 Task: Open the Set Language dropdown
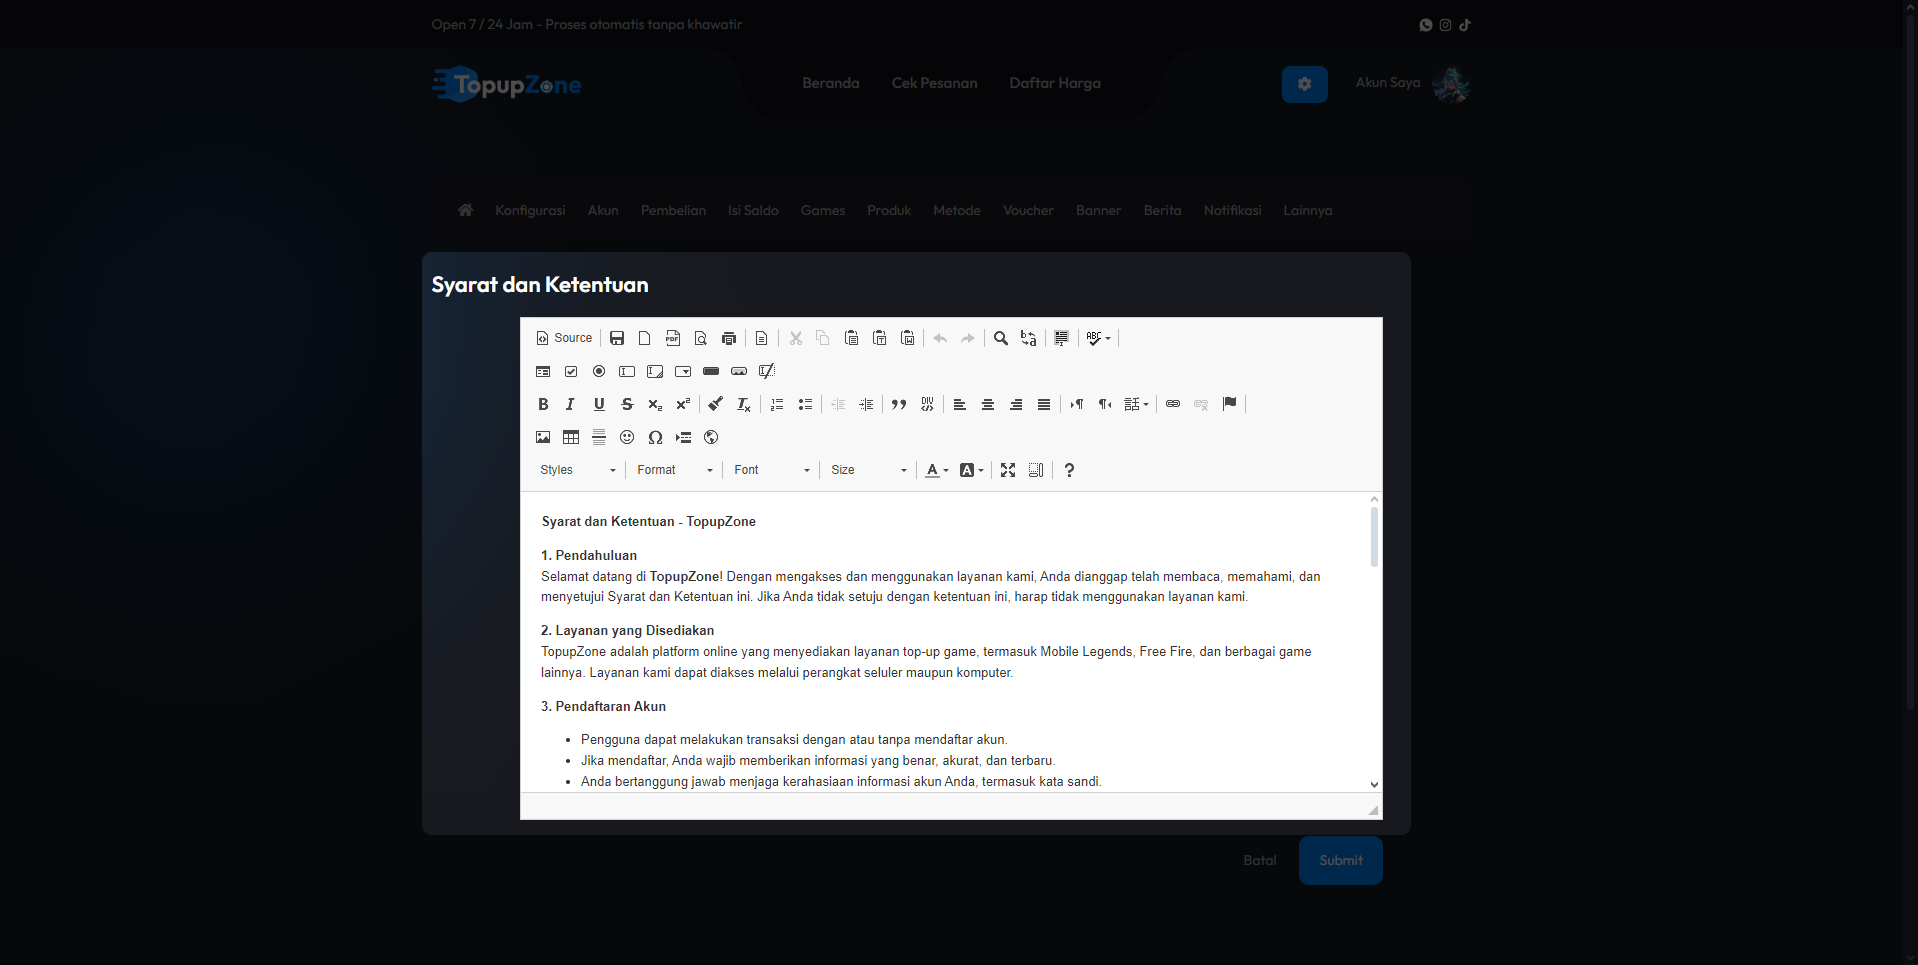pyautogui.click(x=1137, y=404)
